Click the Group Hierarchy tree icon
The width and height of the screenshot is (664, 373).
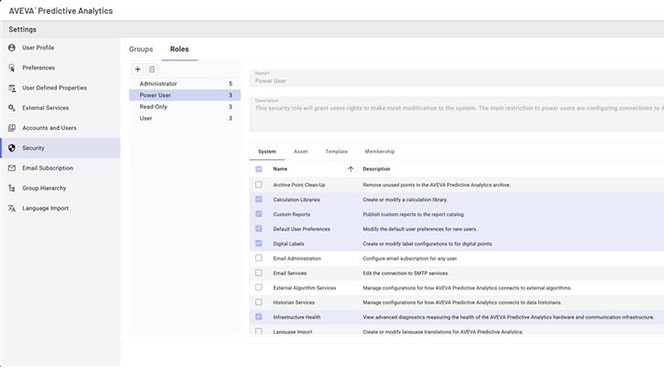[x=12, y=188]
